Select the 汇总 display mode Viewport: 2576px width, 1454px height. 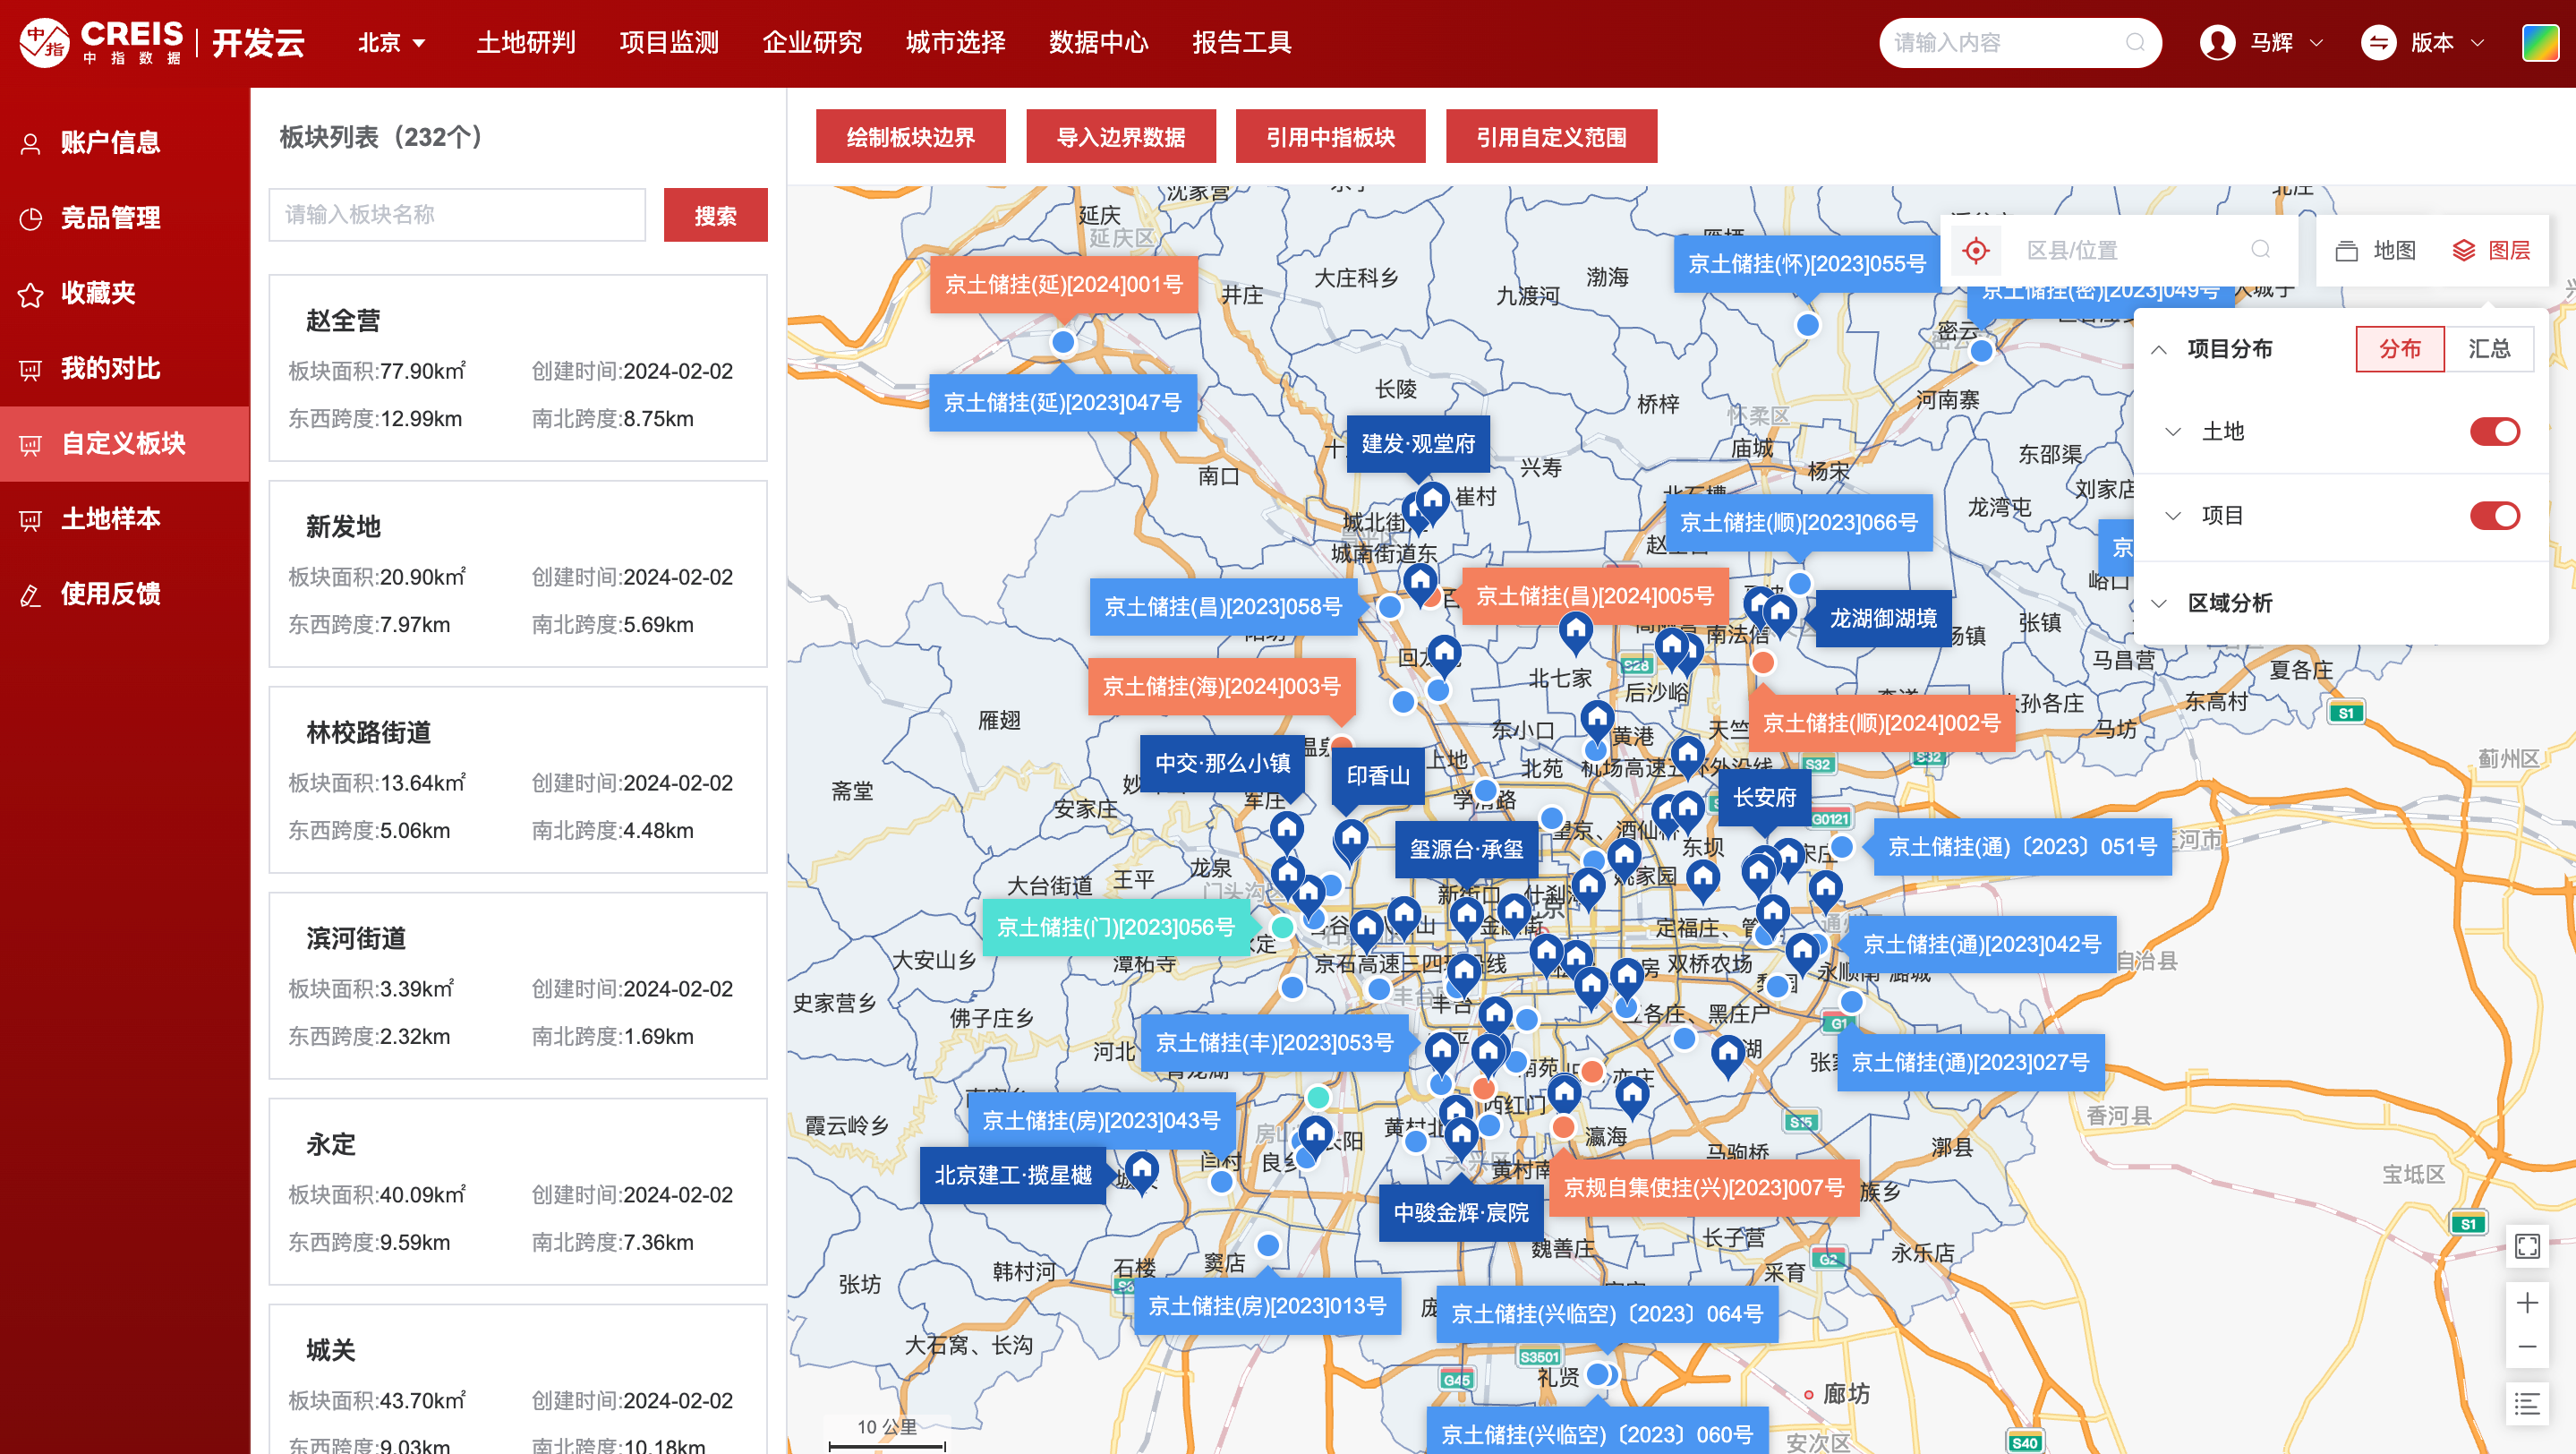click(2489, 349)
